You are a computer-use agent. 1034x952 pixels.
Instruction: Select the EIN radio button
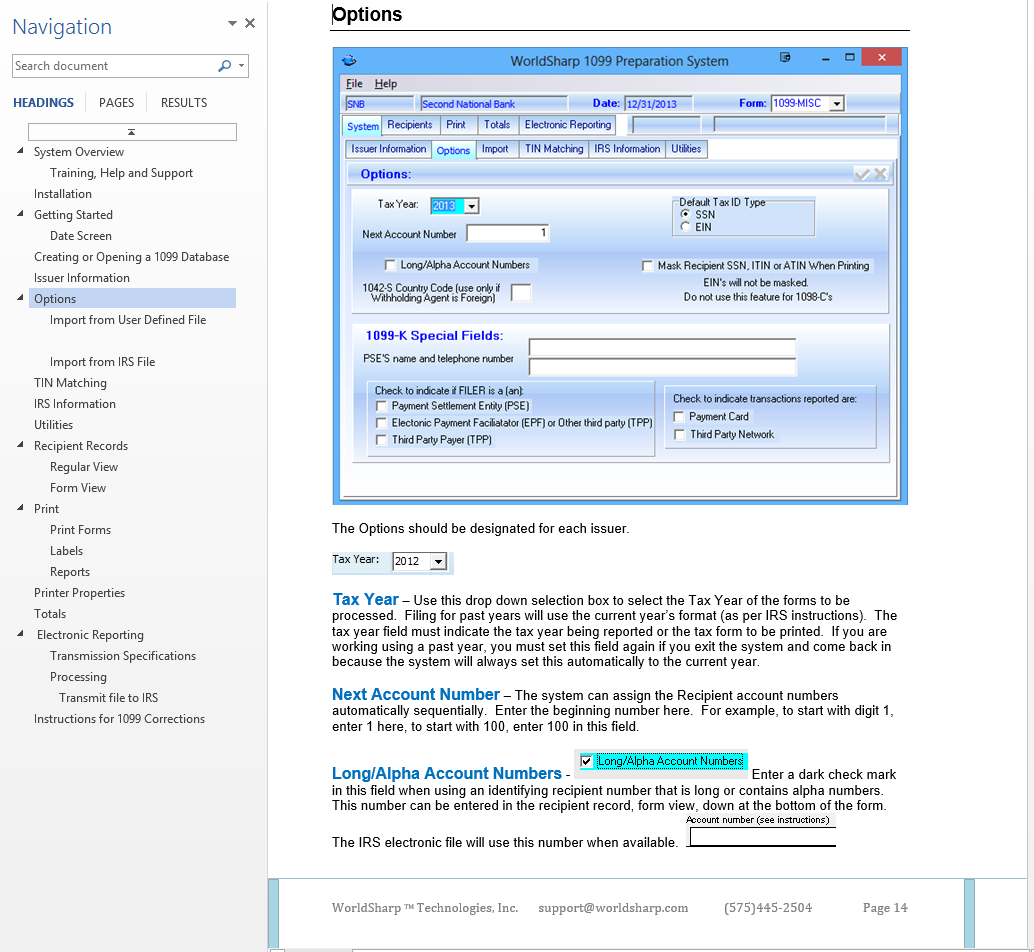coord(685,227)
